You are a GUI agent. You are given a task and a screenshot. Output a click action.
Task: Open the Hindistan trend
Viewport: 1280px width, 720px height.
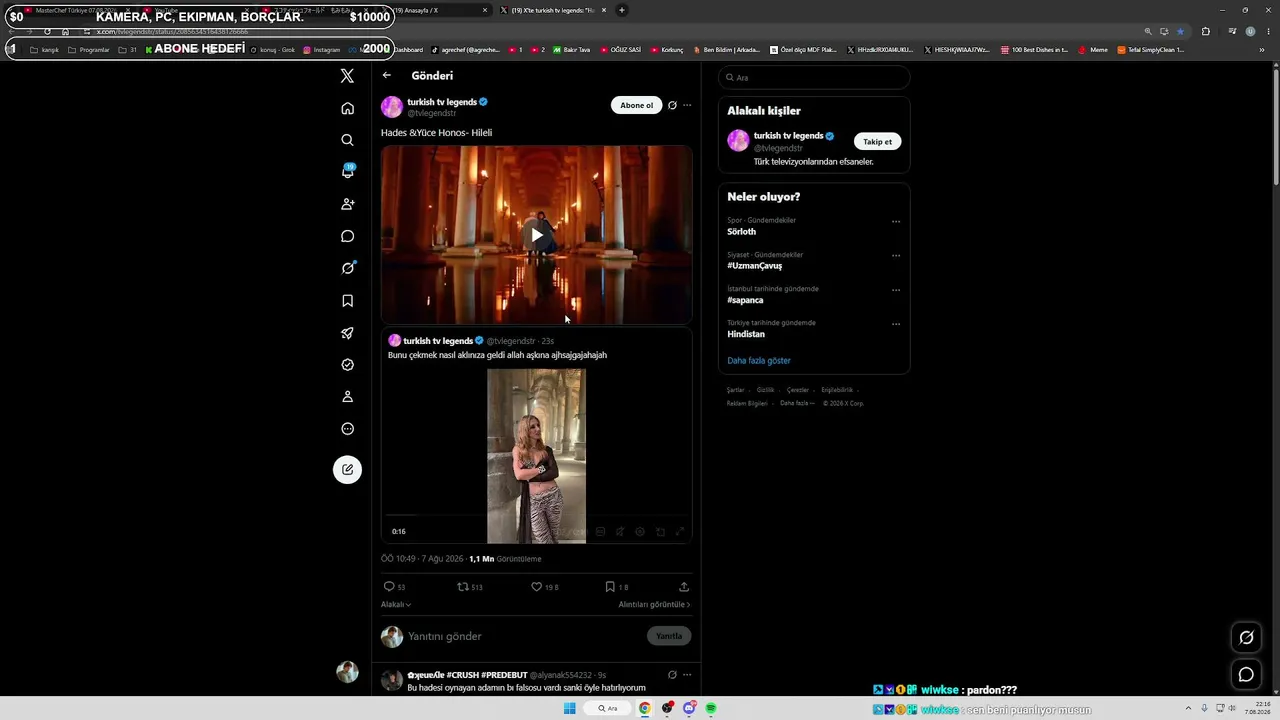pos(746,334)
